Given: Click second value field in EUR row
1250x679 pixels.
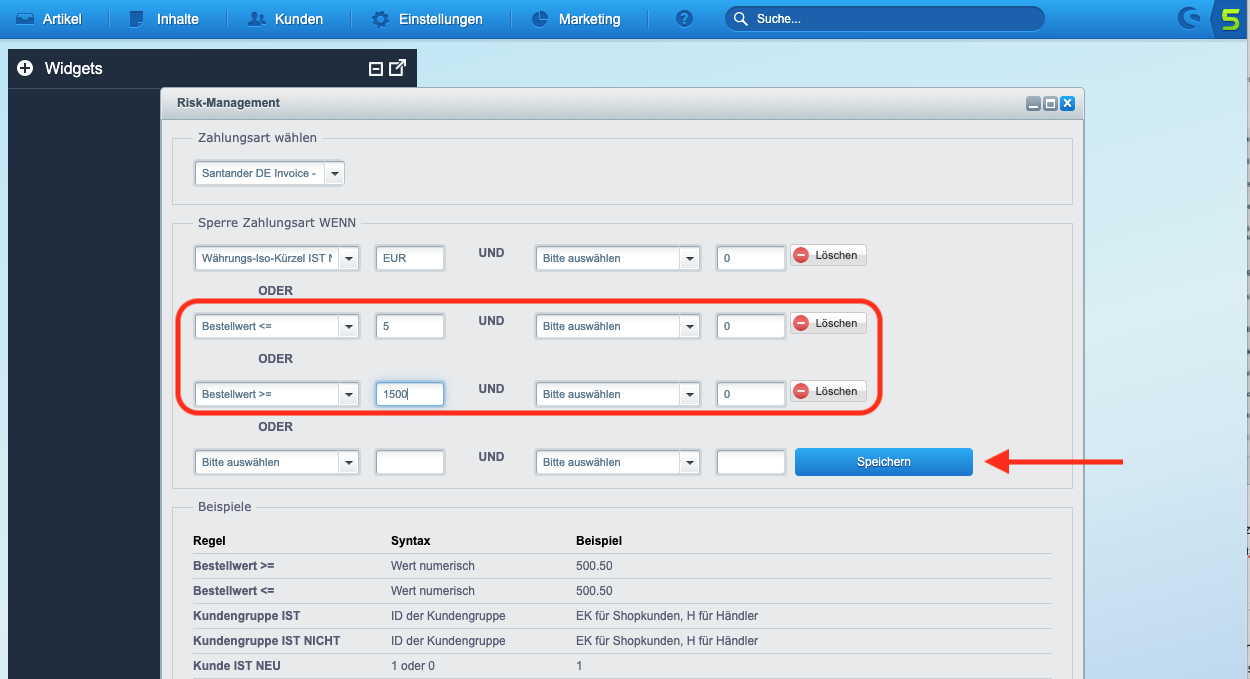Looking at the screenshot, I should click(x=751, y=258).
